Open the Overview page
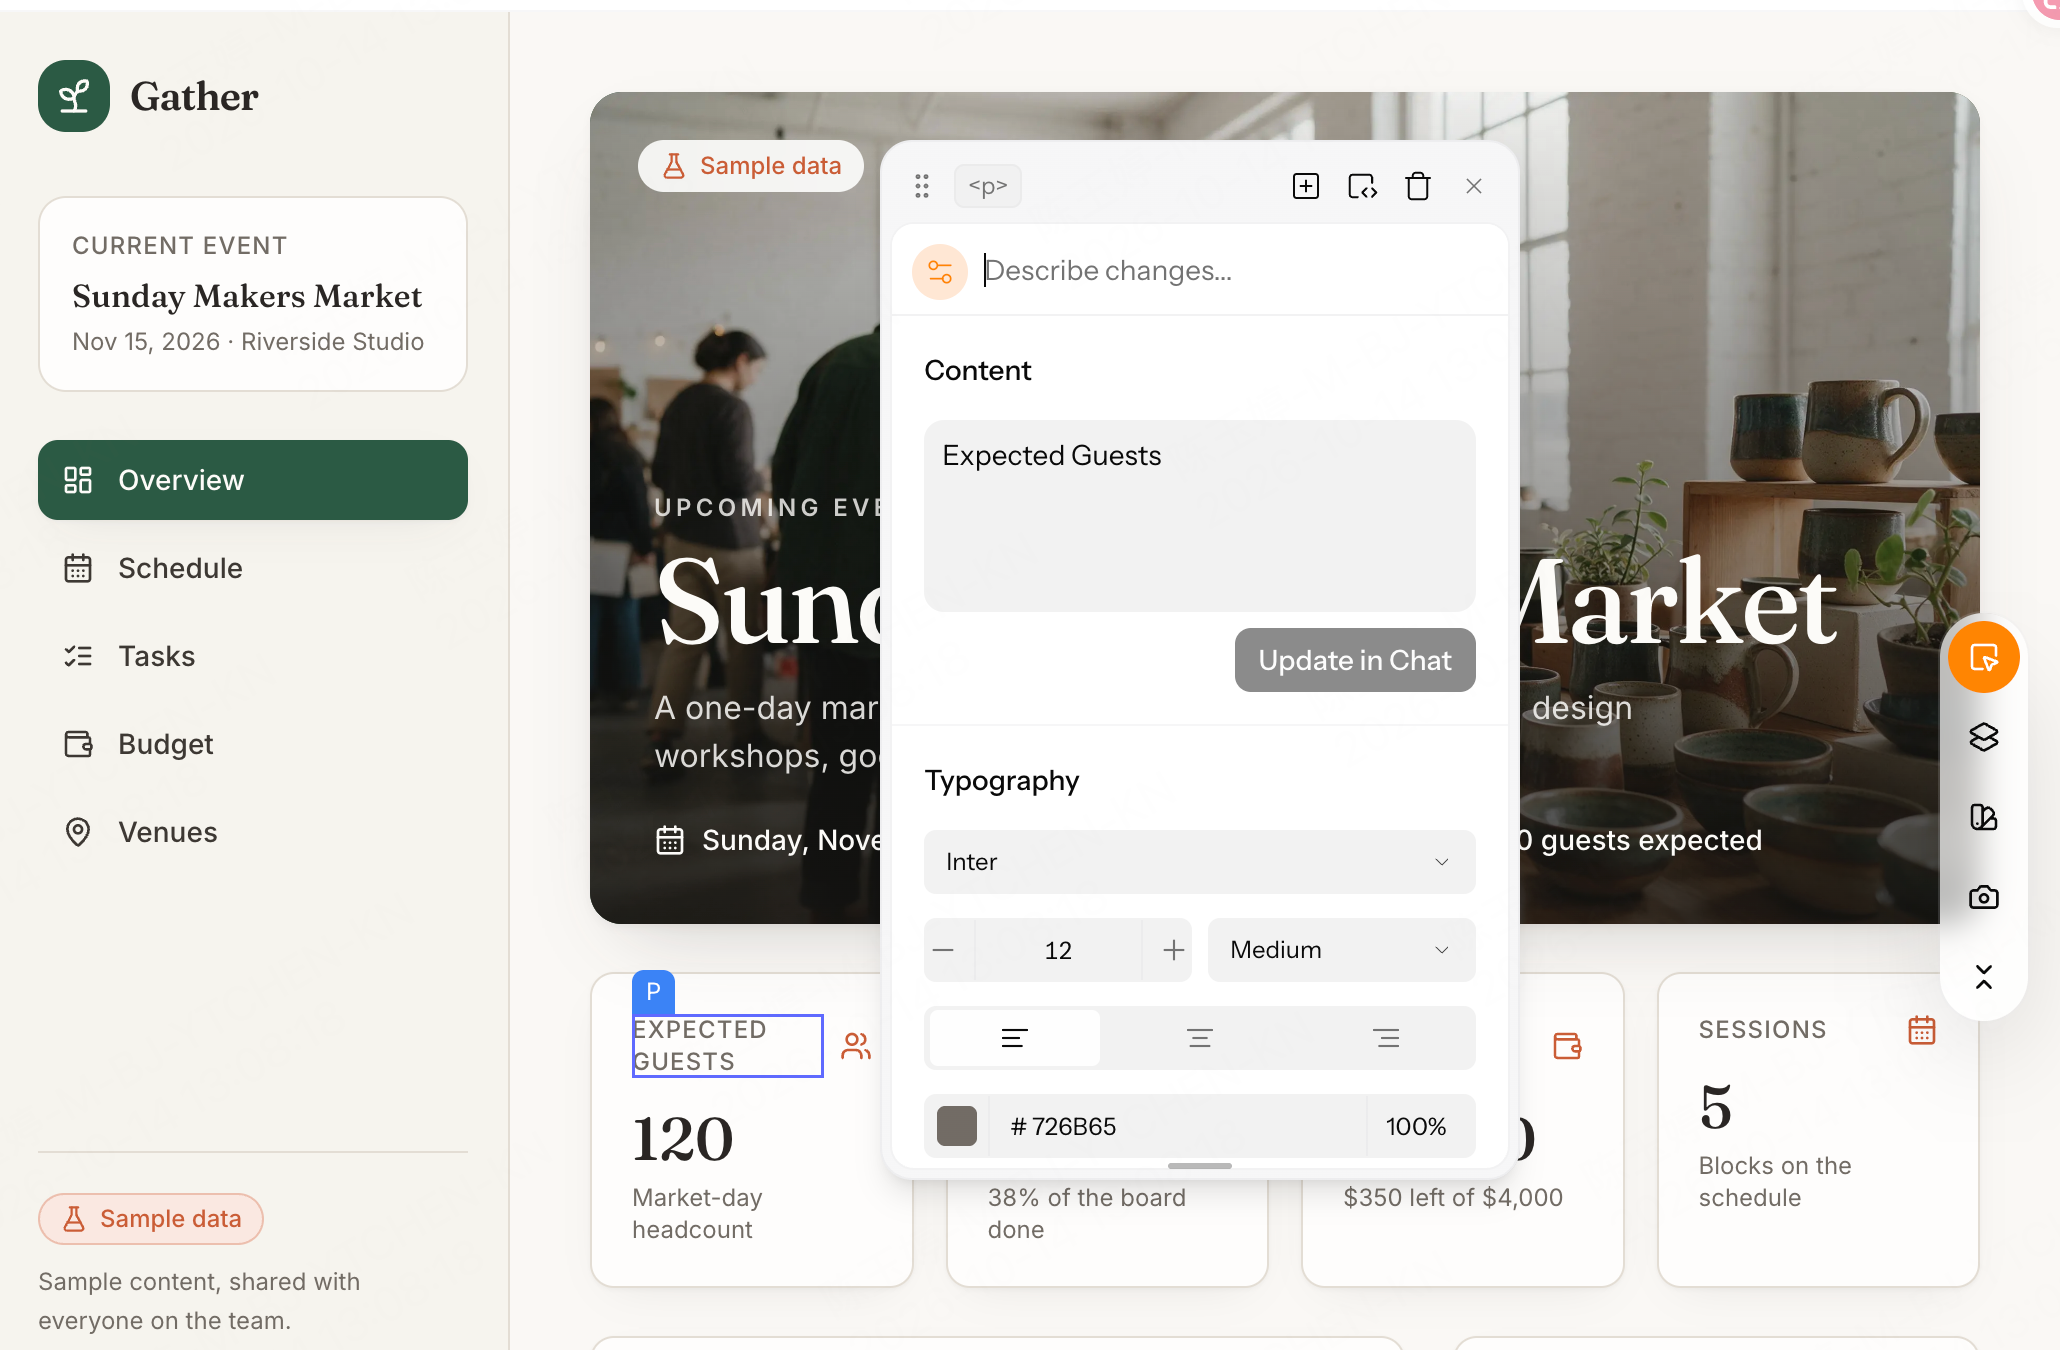This screenshot has height=1350, width=2060. click(253, 480)
